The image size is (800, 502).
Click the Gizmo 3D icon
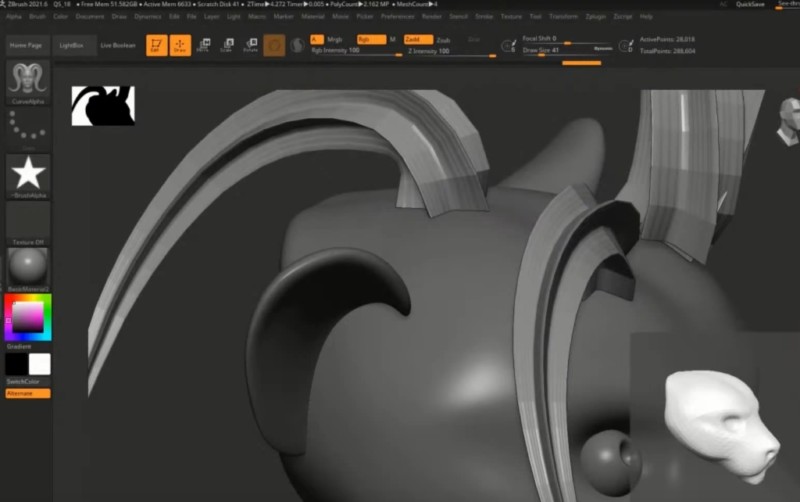[x=274, y=45]
